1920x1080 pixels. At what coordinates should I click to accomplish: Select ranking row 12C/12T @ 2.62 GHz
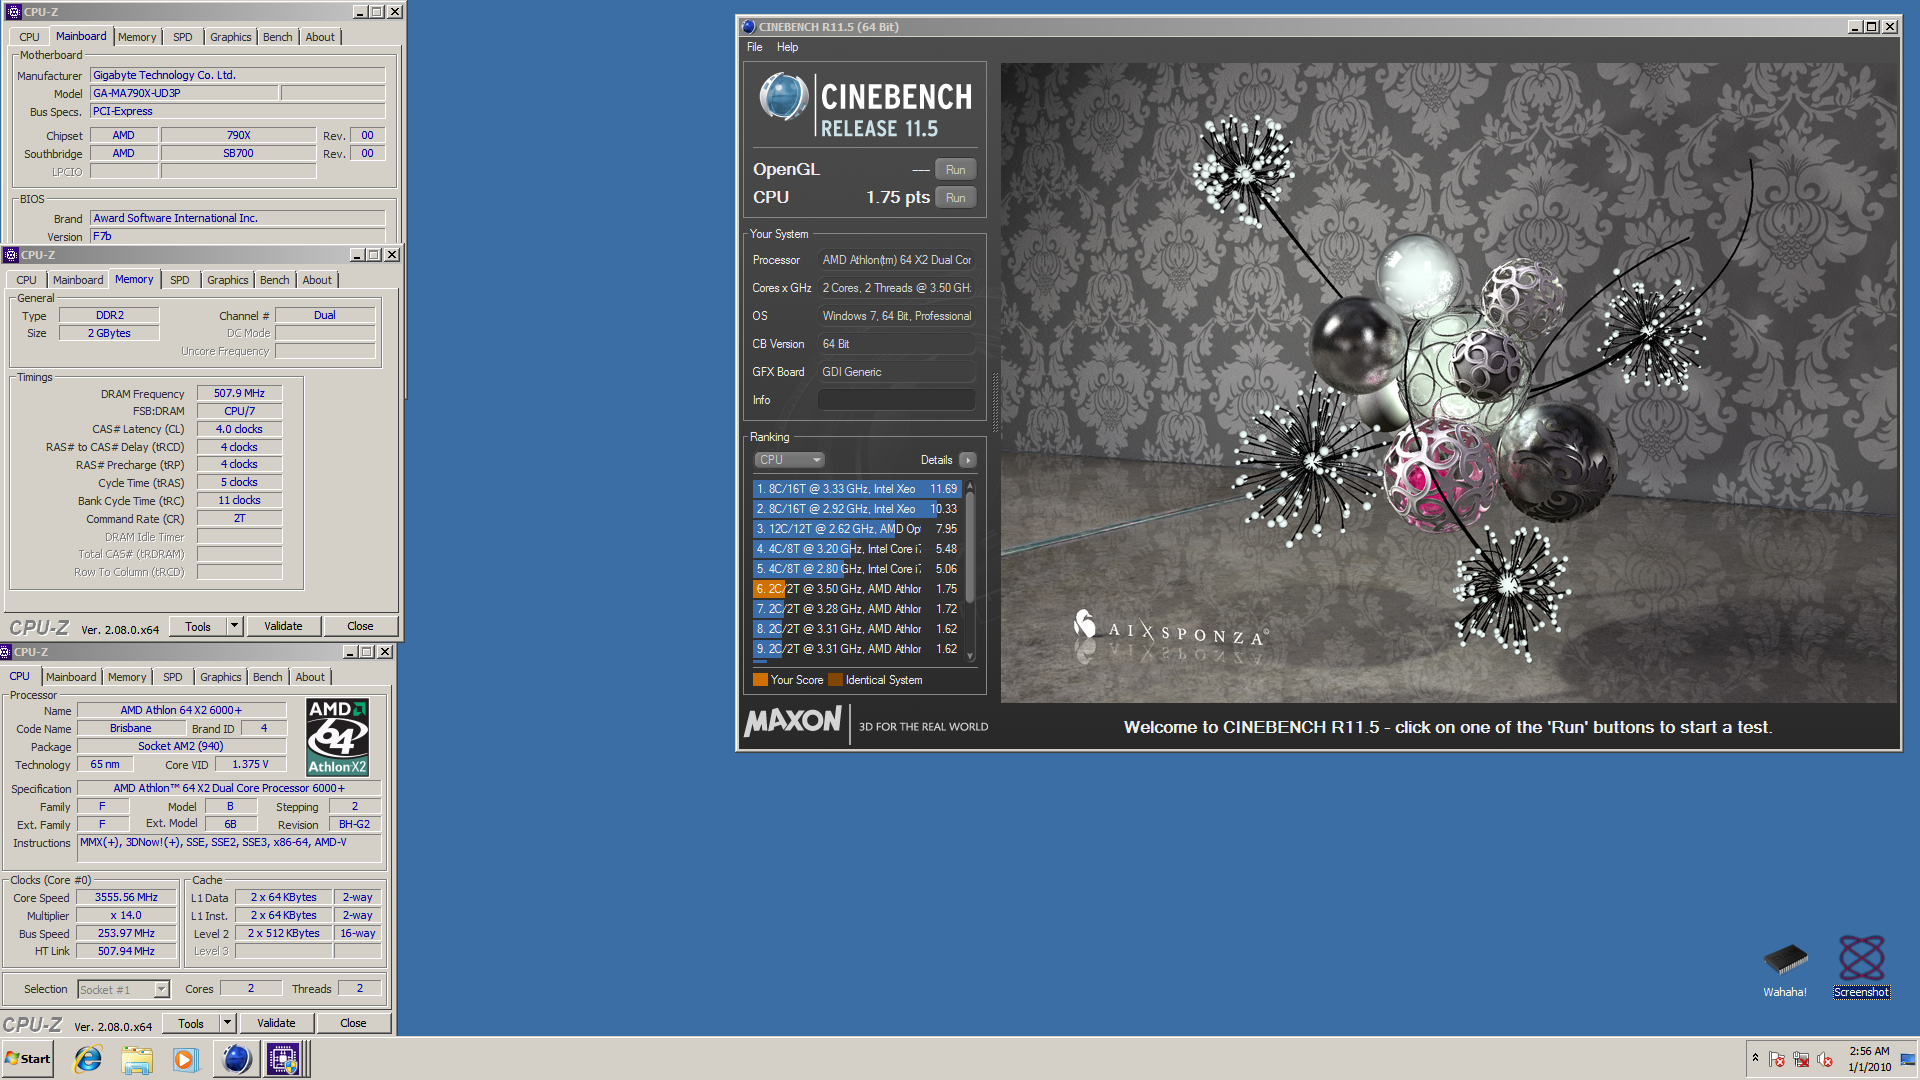click(x=857, y=529)
